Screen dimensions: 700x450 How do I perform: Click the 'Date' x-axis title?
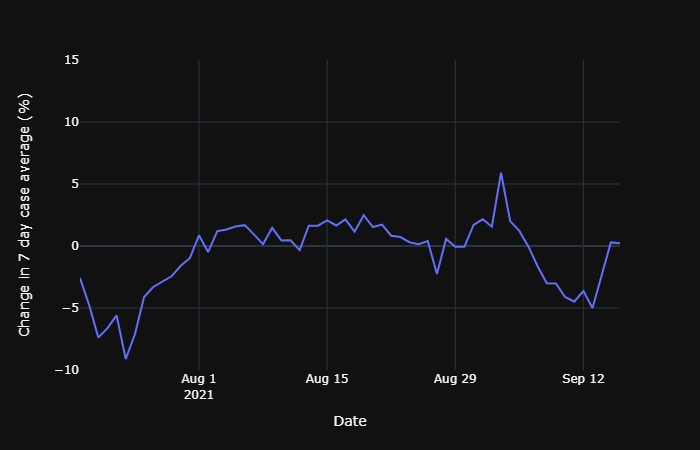point(350,422)
